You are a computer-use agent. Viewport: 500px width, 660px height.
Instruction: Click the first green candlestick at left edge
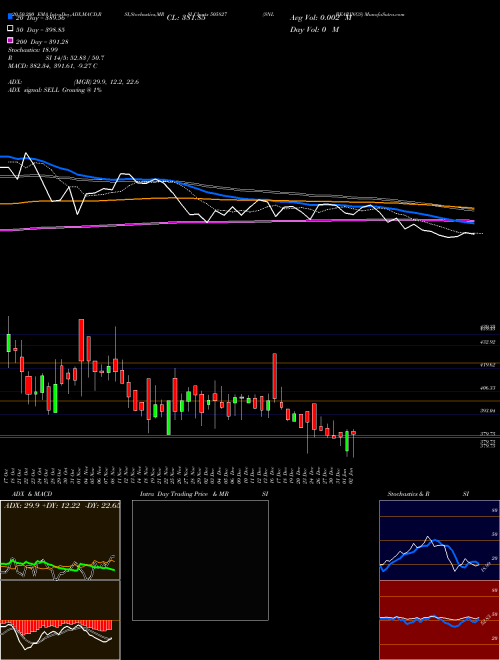[8, 343]
